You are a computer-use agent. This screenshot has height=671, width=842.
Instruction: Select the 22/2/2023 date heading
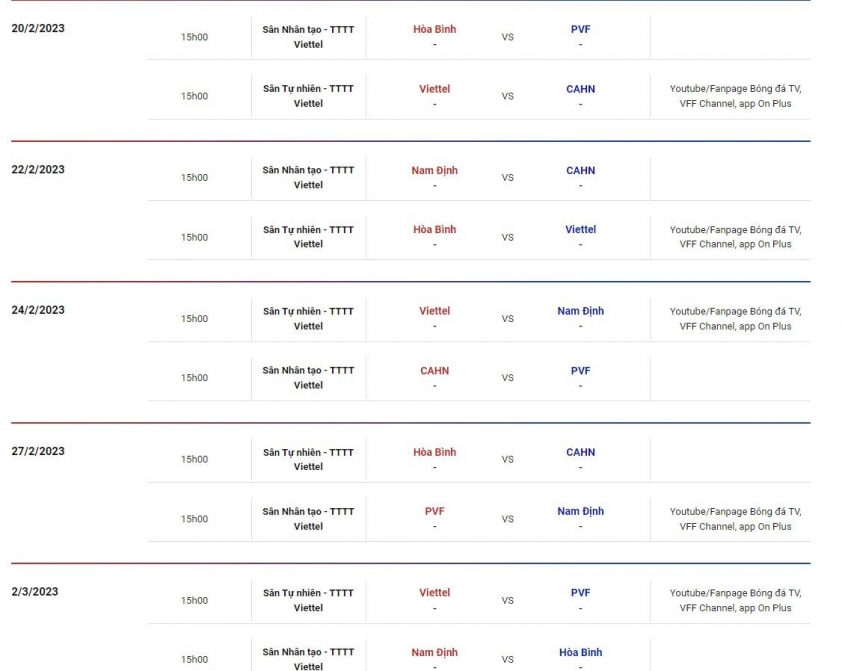pyautogui.click(x=38, y=169)
